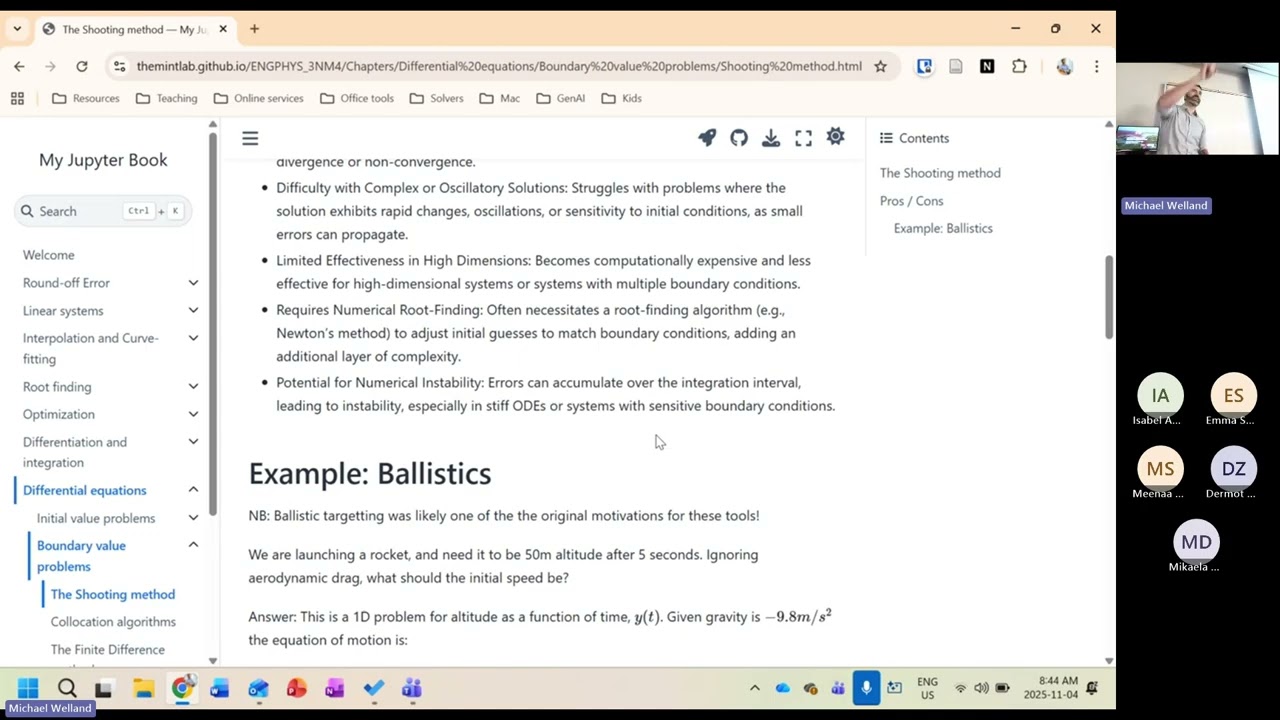This screenshot has width=1280, height=720.
Task: Open the Collocation algorithms page
Action: click(x=113, y=622)
